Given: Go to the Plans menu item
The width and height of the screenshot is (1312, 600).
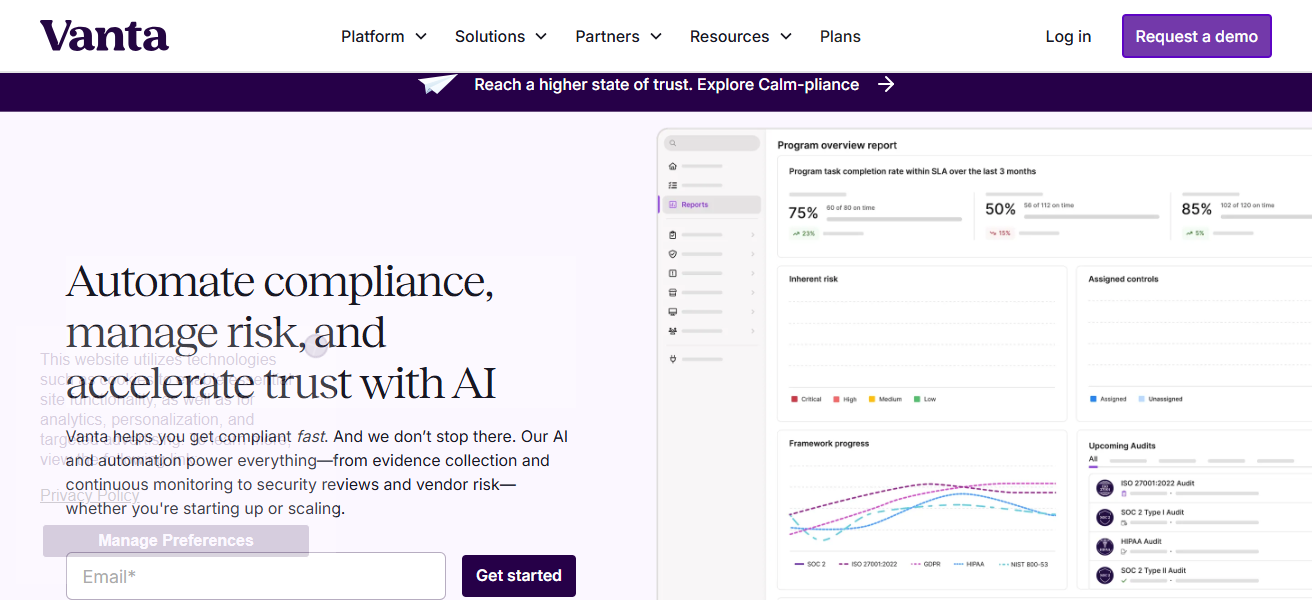Looking at the screenshot, I should coord(840,36).
